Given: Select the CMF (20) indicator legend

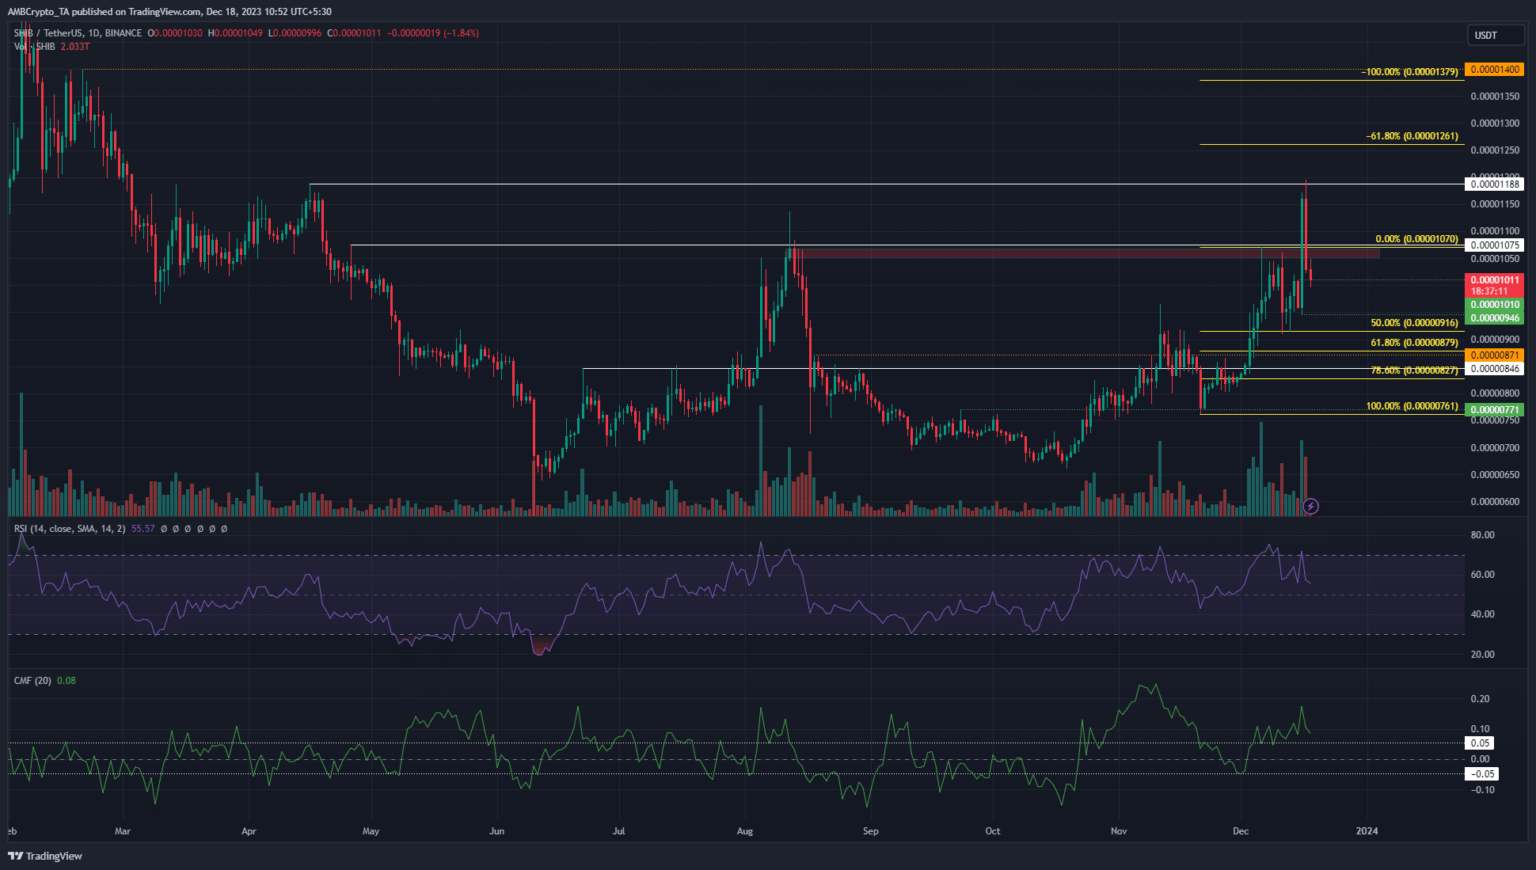Looking at the screenshot, I should click(x=32, y=680).
